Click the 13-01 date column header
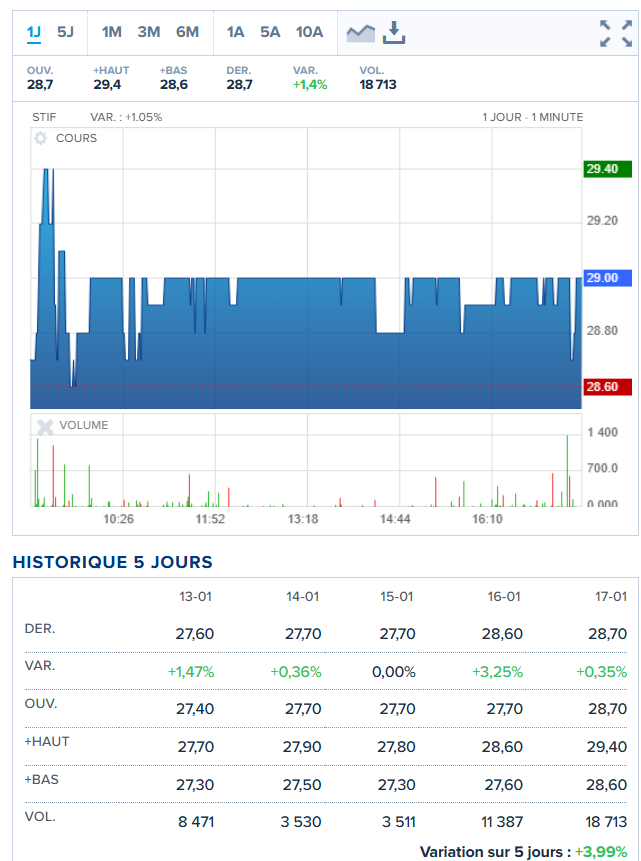641x861 pixels. coord(196,596)
